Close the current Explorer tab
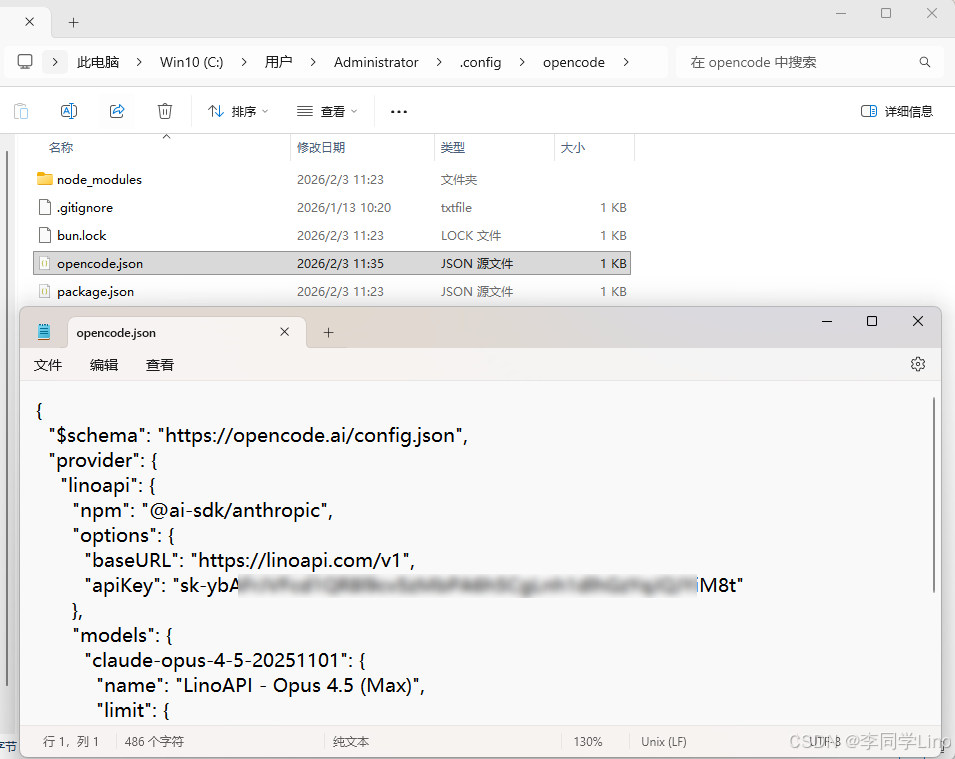 pos(29,22)
